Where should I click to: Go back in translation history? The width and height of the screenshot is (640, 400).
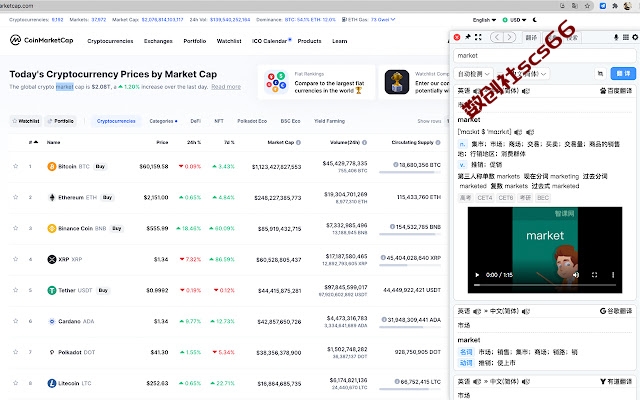[497, 37]
